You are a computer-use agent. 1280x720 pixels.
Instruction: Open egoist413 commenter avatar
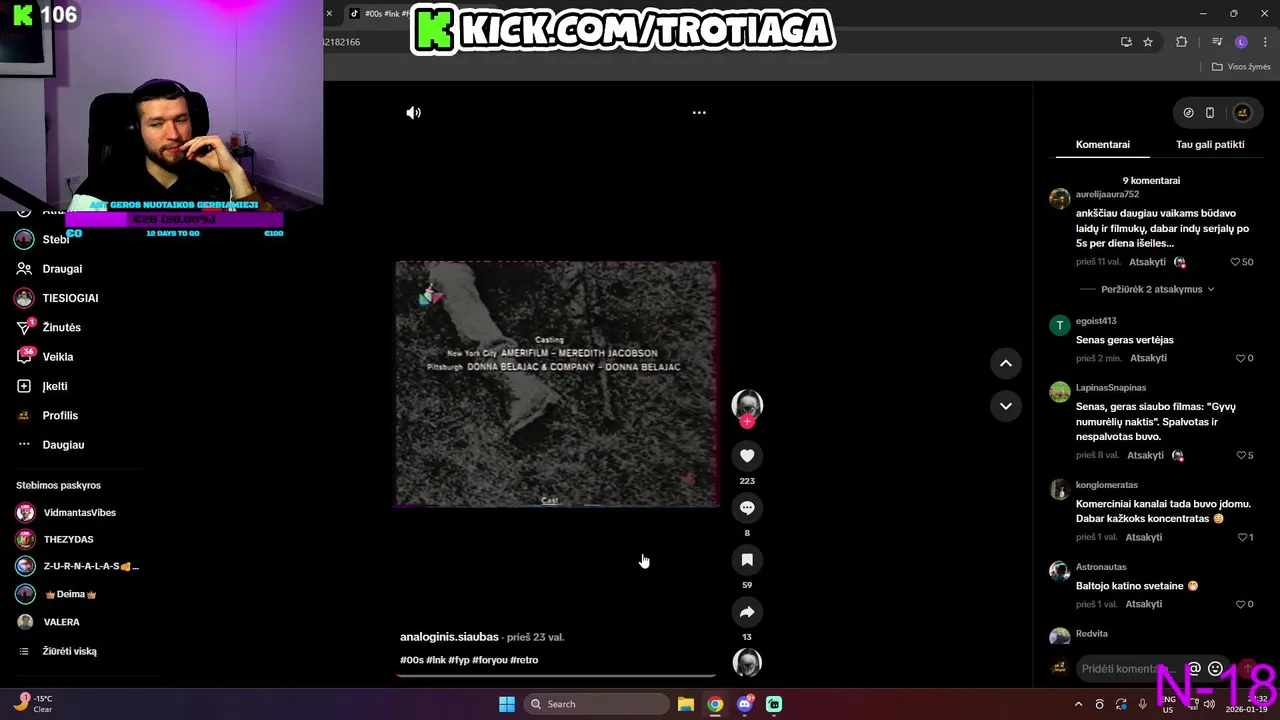point(1059,325)
